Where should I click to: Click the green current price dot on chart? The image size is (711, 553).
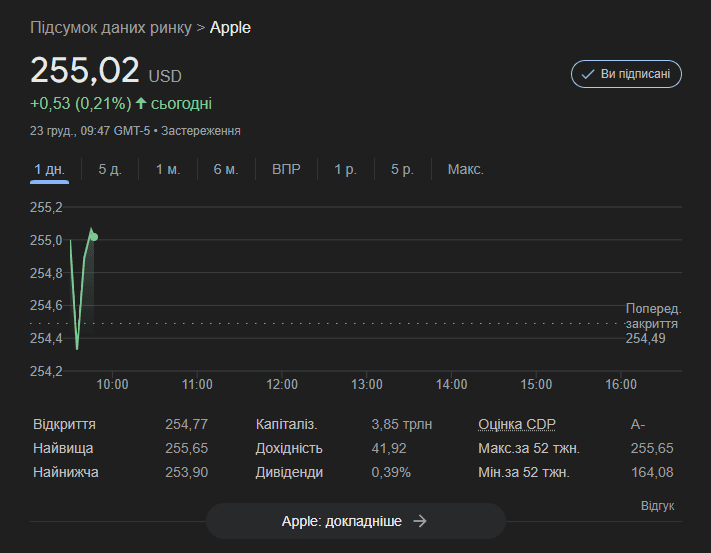[x=94, y=237]
